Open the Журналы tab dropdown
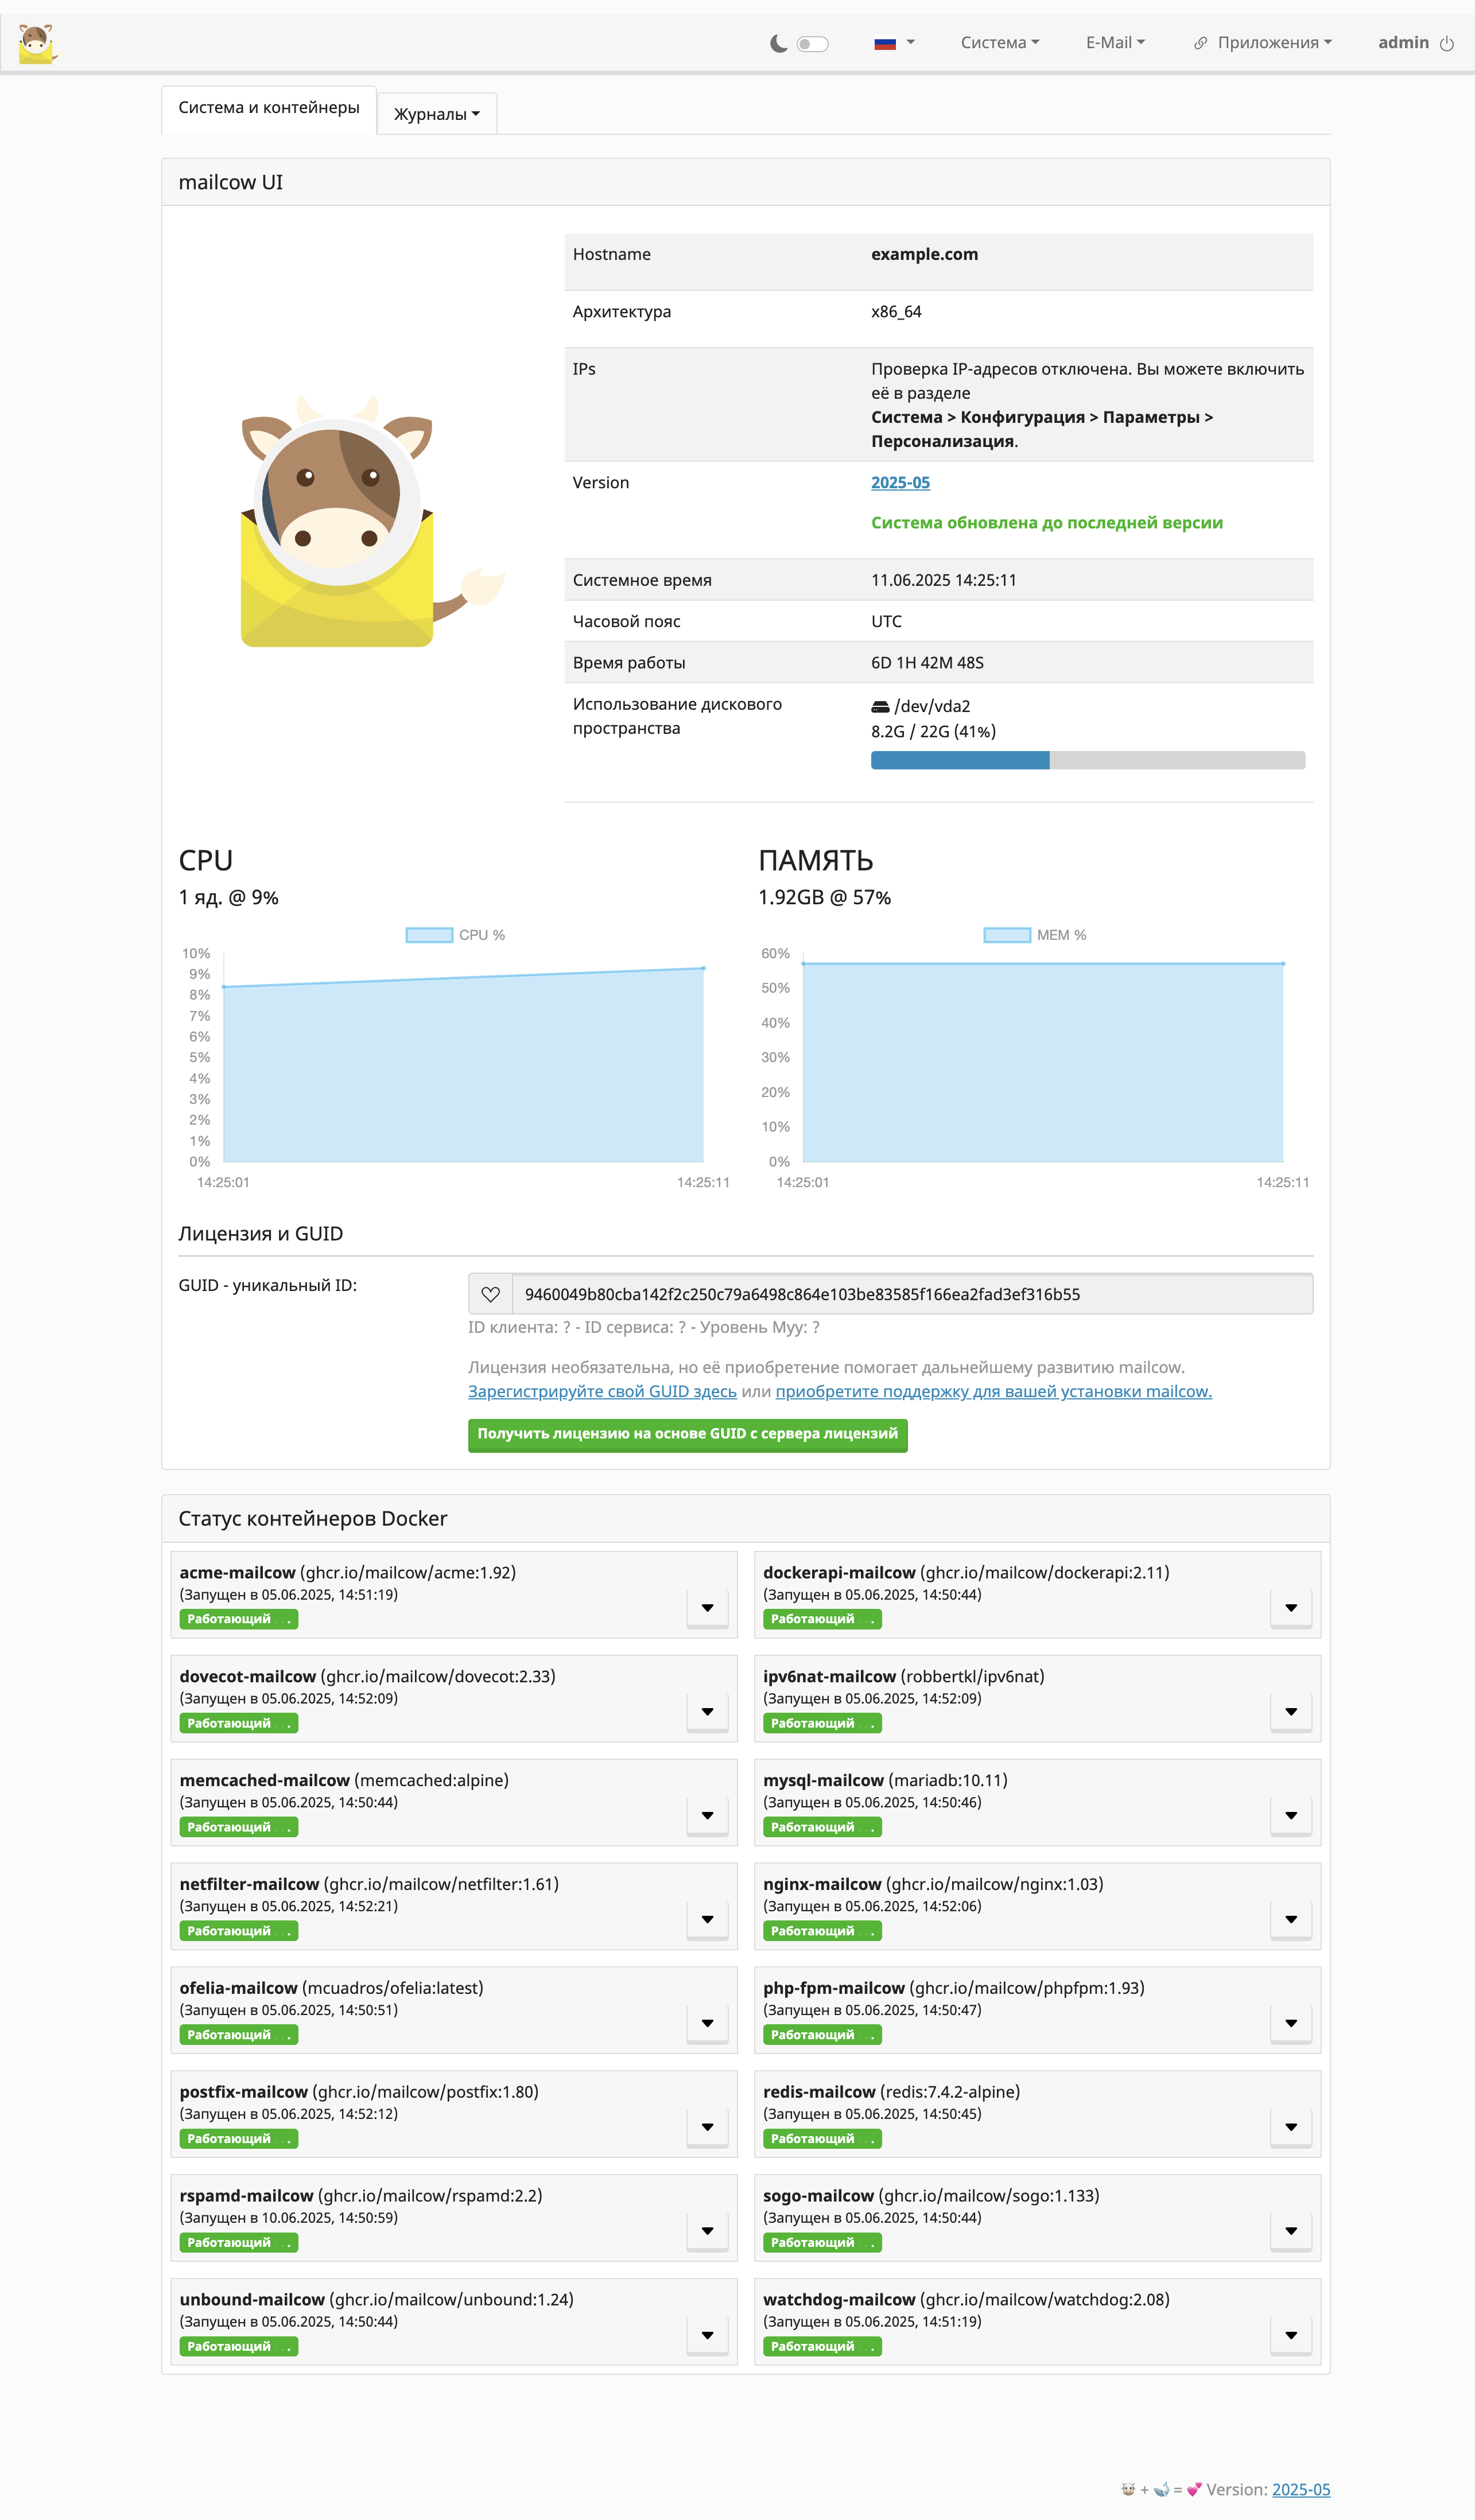 click(x=437, y=114)
